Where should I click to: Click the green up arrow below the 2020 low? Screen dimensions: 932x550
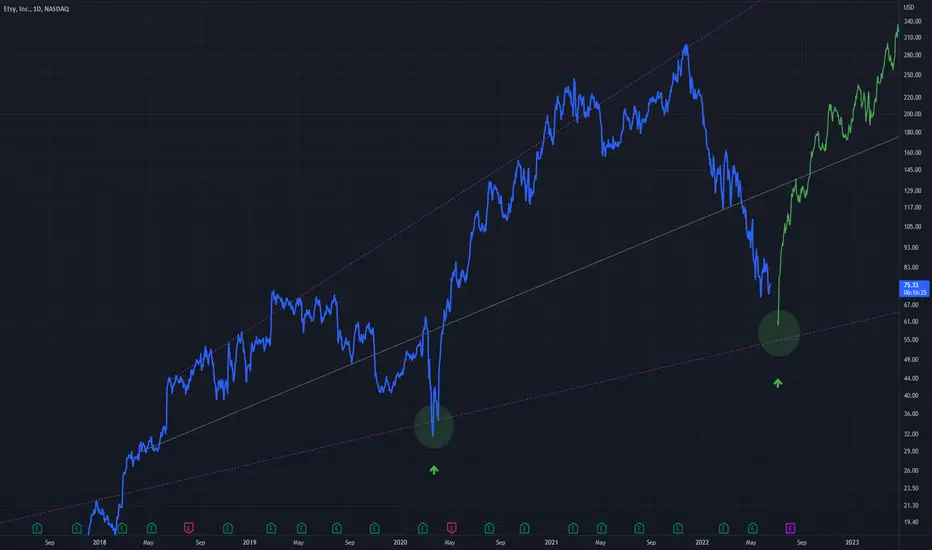pyautogui.click(x=434, y=470)
